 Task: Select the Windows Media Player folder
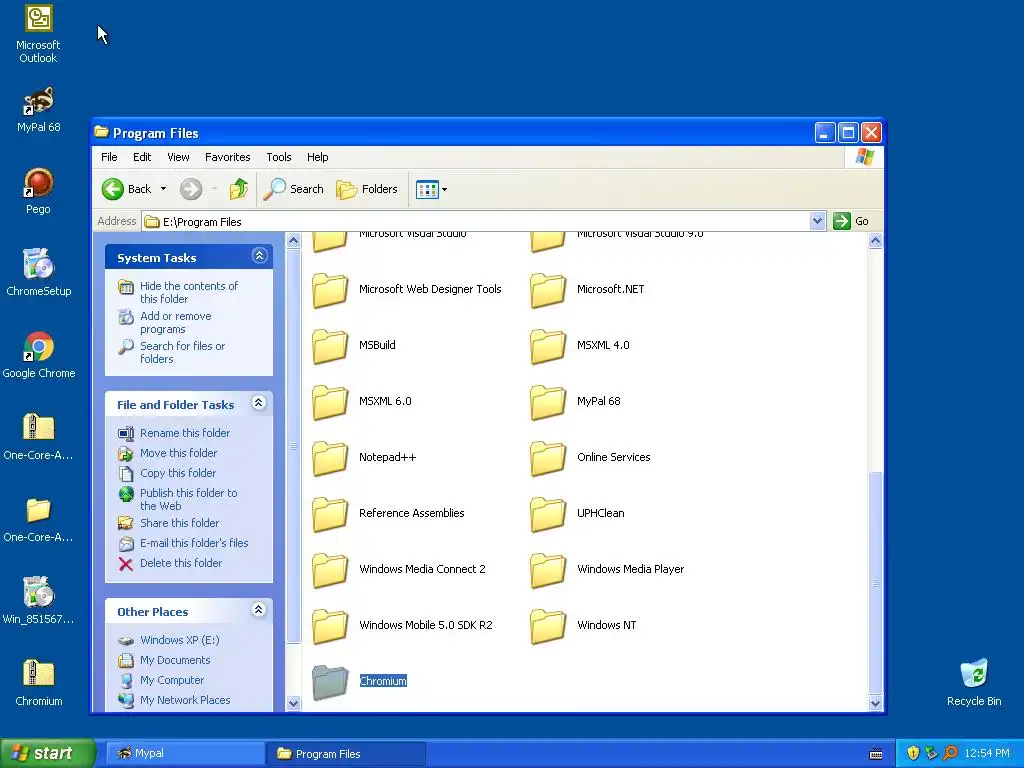pos(548,570)
